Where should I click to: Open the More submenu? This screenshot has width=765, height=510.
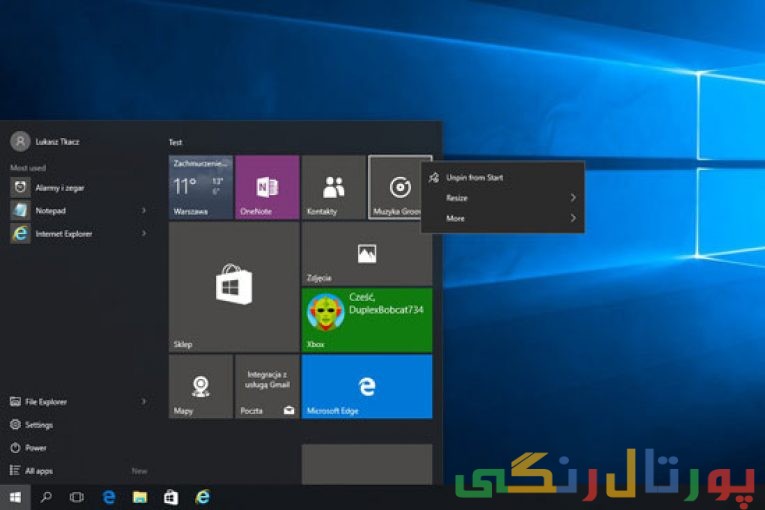503,218
